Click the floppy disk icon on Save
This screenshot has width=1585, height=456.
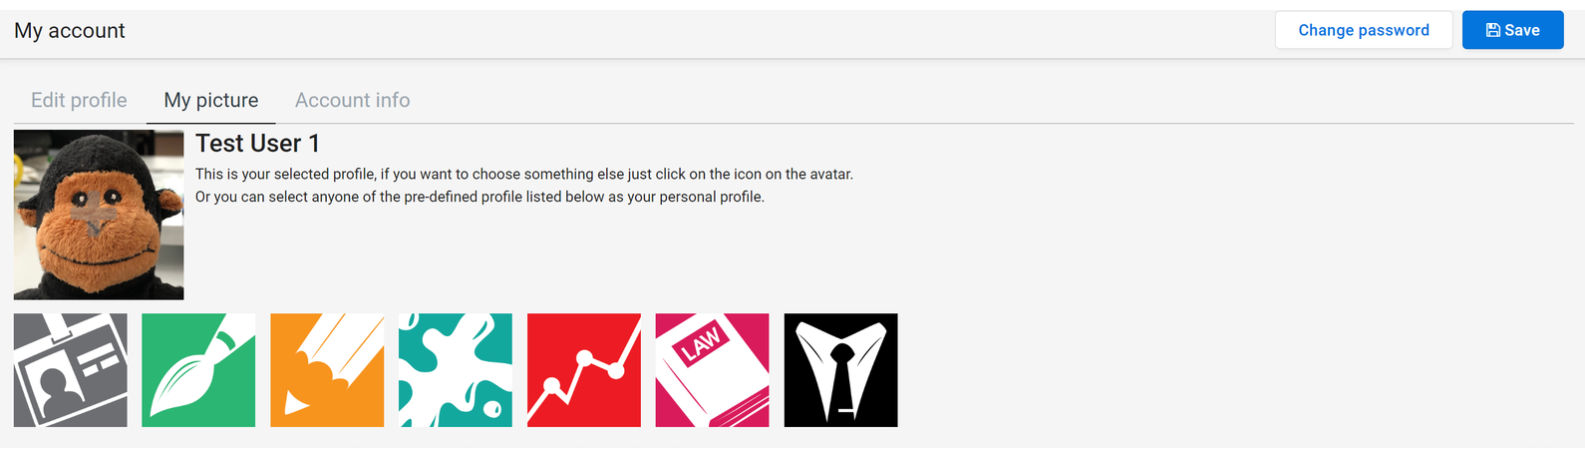[1492, 30]
